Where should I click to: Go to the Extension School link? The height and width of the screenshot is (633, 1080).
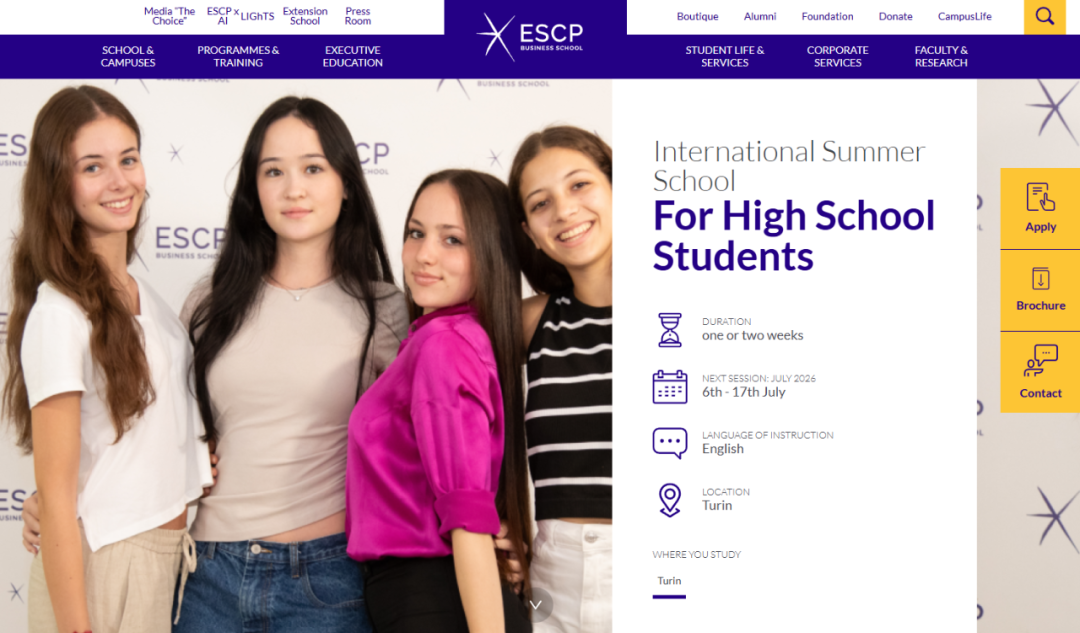tap(305, 16)
